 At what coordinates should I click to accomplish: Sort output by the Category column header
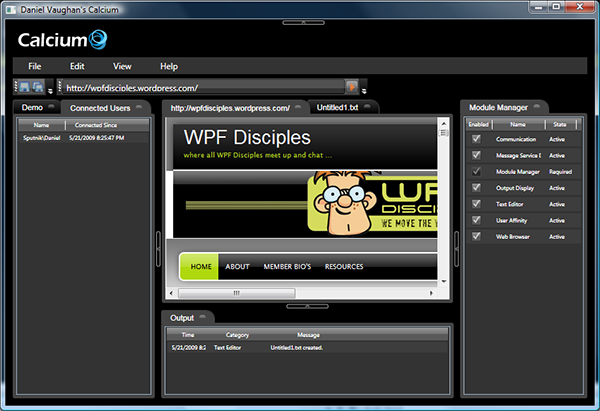pyautogui.click(x=237, y=335)
